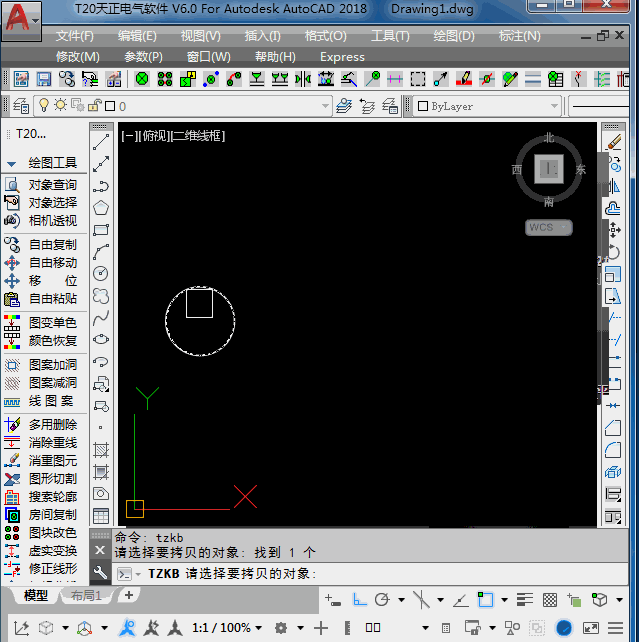
Task: Open the 修改(M) menu
Action: point(77,57)
